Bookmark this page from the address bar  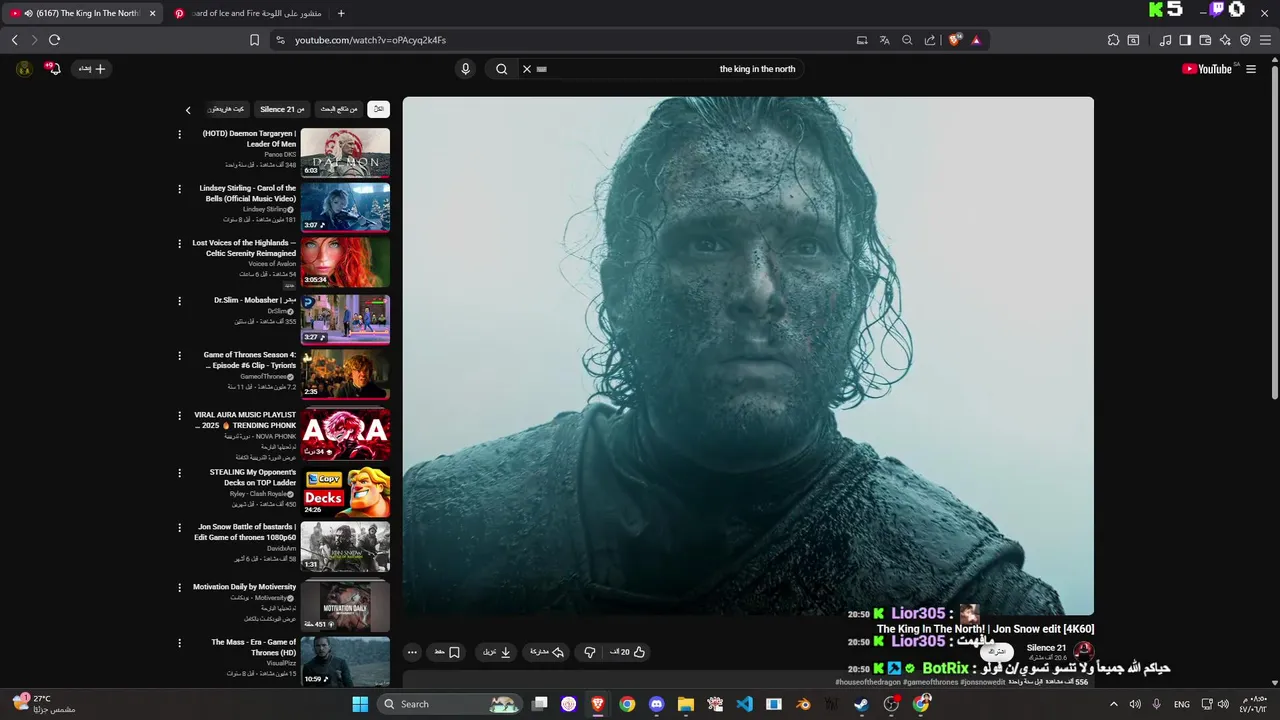pos(254,40)
